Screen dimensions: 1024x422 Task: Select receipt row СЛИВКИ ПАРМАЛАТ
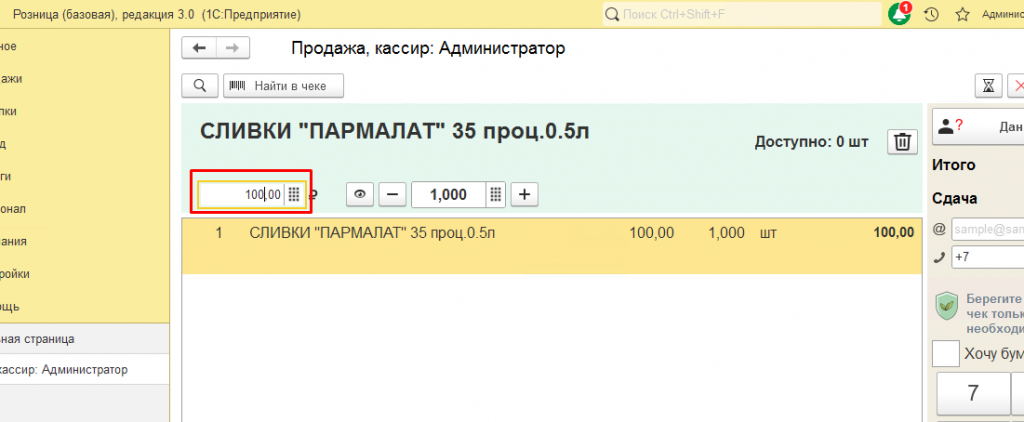[x=552, y=246]
